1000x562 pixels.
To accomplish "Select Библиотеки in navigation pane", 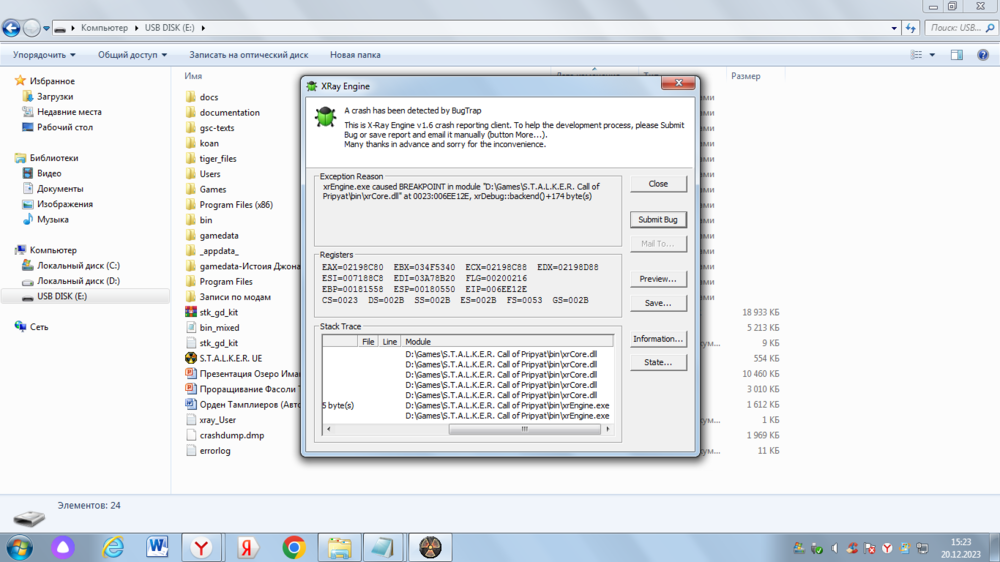I will click(x=54, y=158).
